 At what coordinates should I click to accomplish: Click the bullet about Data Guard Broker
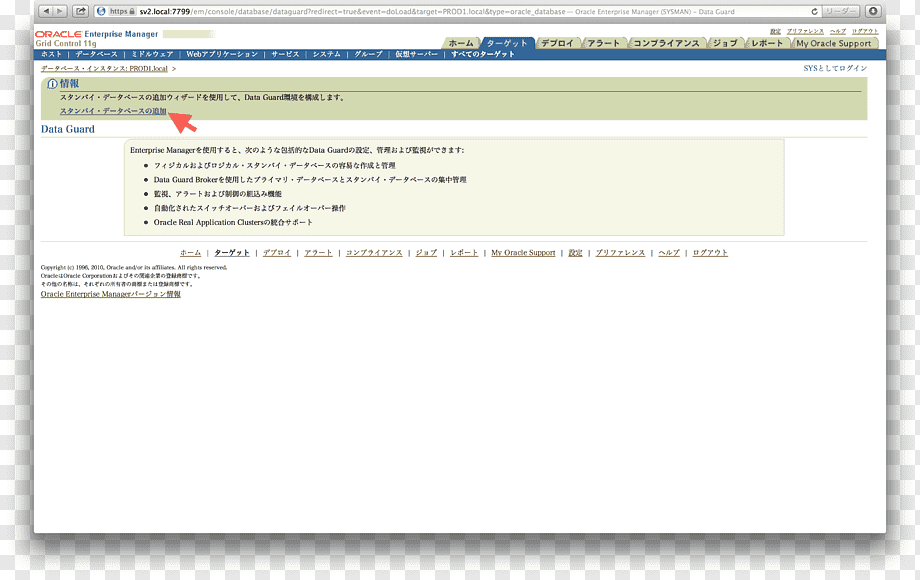tap(310, 179)
